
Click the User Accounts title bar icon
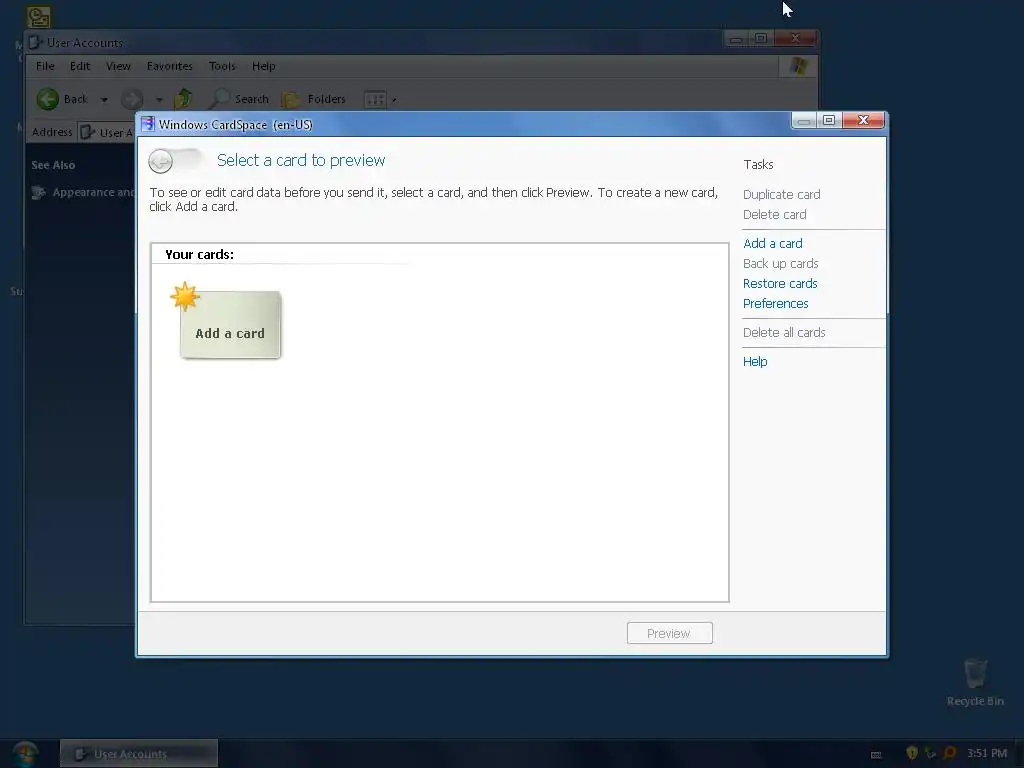coord(35,43)
